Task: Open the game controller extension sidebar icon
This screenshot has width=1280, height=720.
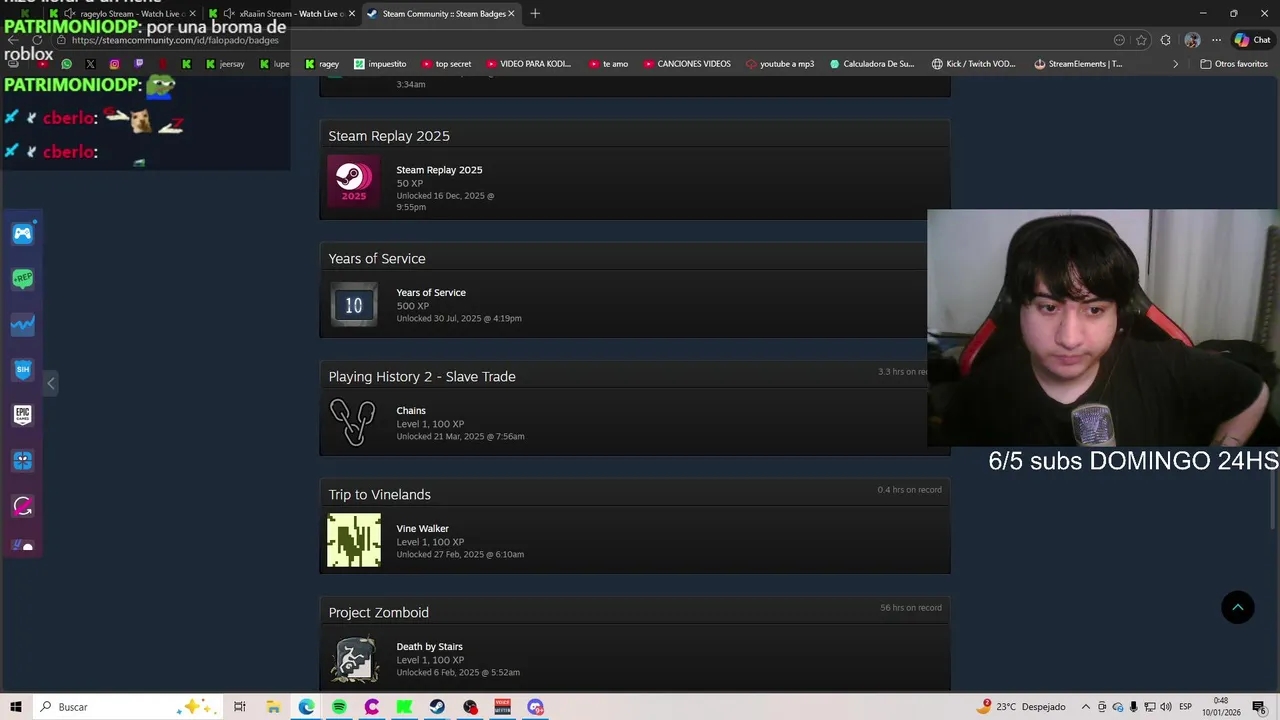Action: pos(23,234)
